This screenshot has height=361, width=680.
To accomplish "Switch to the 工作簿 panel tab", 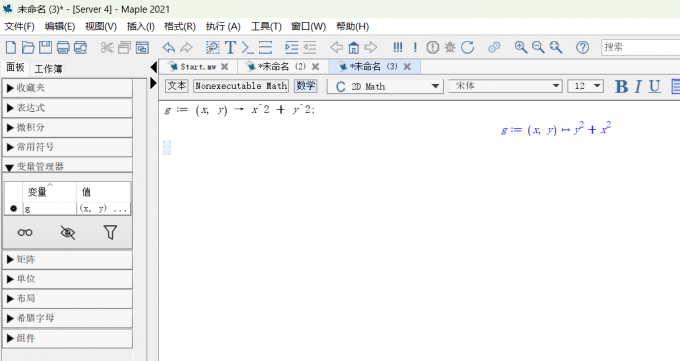I will tap(48, 69).
